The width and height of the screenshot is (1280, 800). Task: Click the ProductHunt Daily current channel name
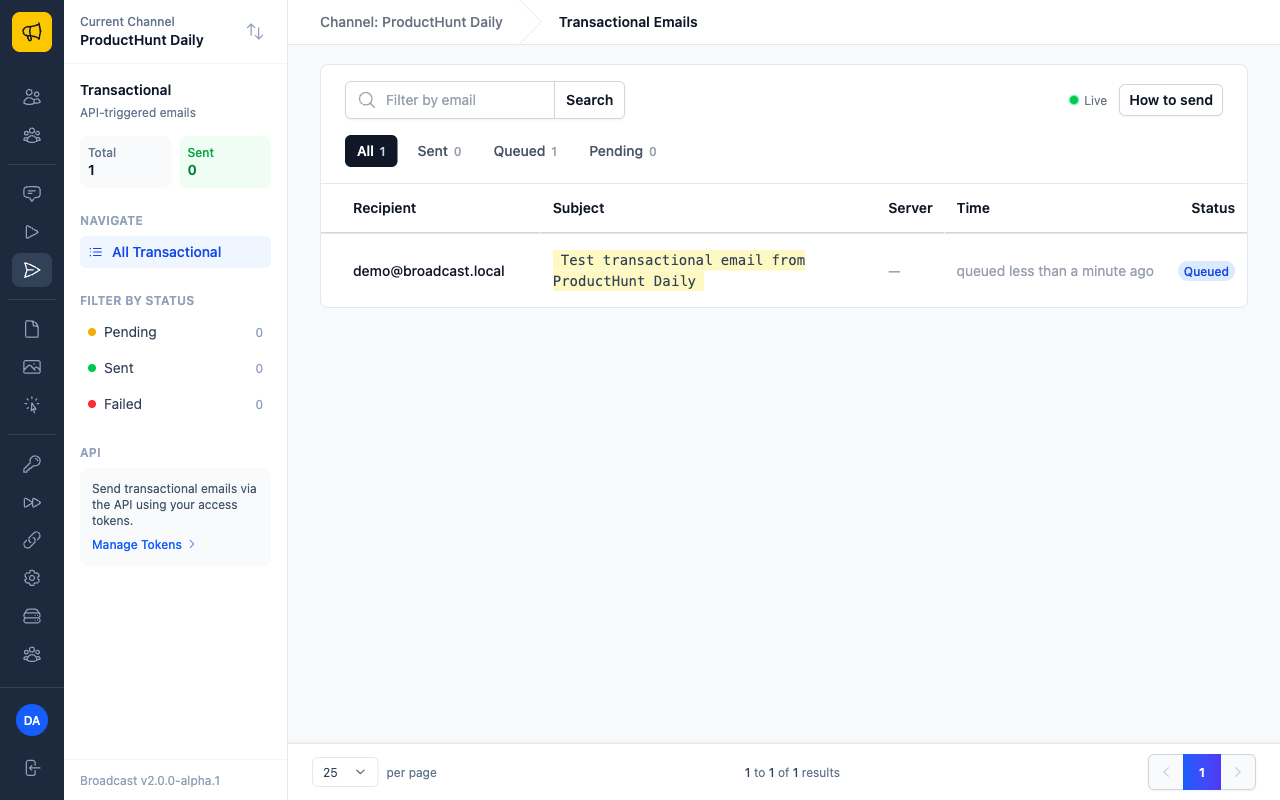coord(142,40)
